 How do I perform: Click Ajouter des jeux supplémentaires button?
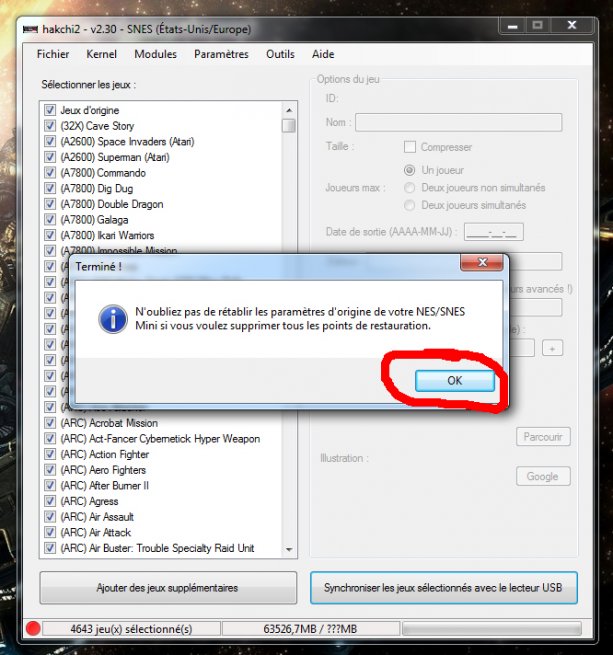tap(167, 588)
